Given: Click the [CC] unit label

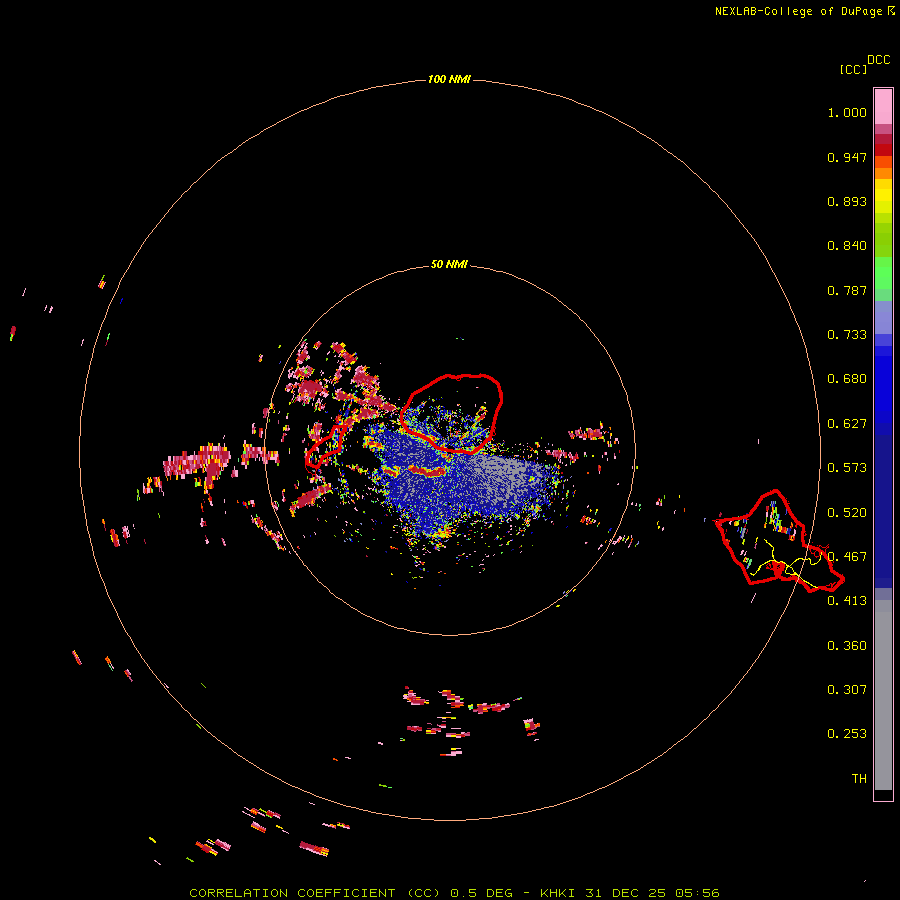Looking at the screenshot, I should point(853,69).
